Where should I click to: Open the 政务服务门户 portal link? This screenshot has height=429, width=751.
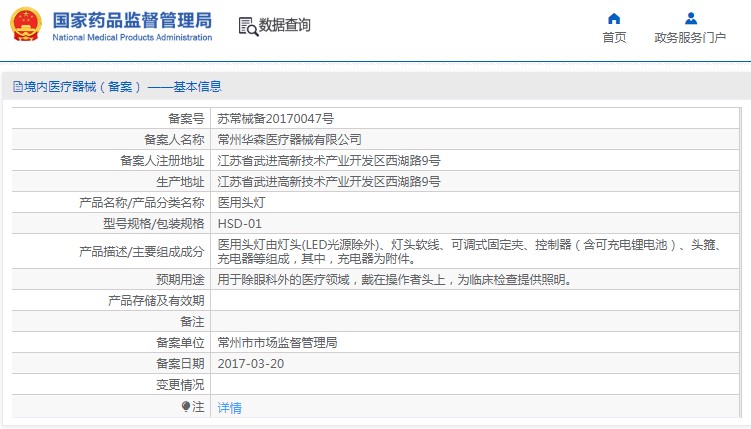(690, 38)
